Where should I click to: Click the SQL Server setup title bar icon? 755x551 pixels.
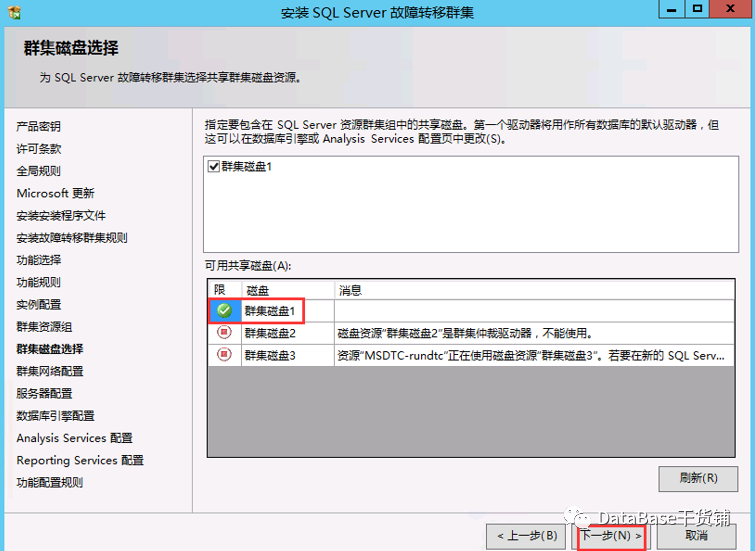pyautogui.click(x=14, y=12)
